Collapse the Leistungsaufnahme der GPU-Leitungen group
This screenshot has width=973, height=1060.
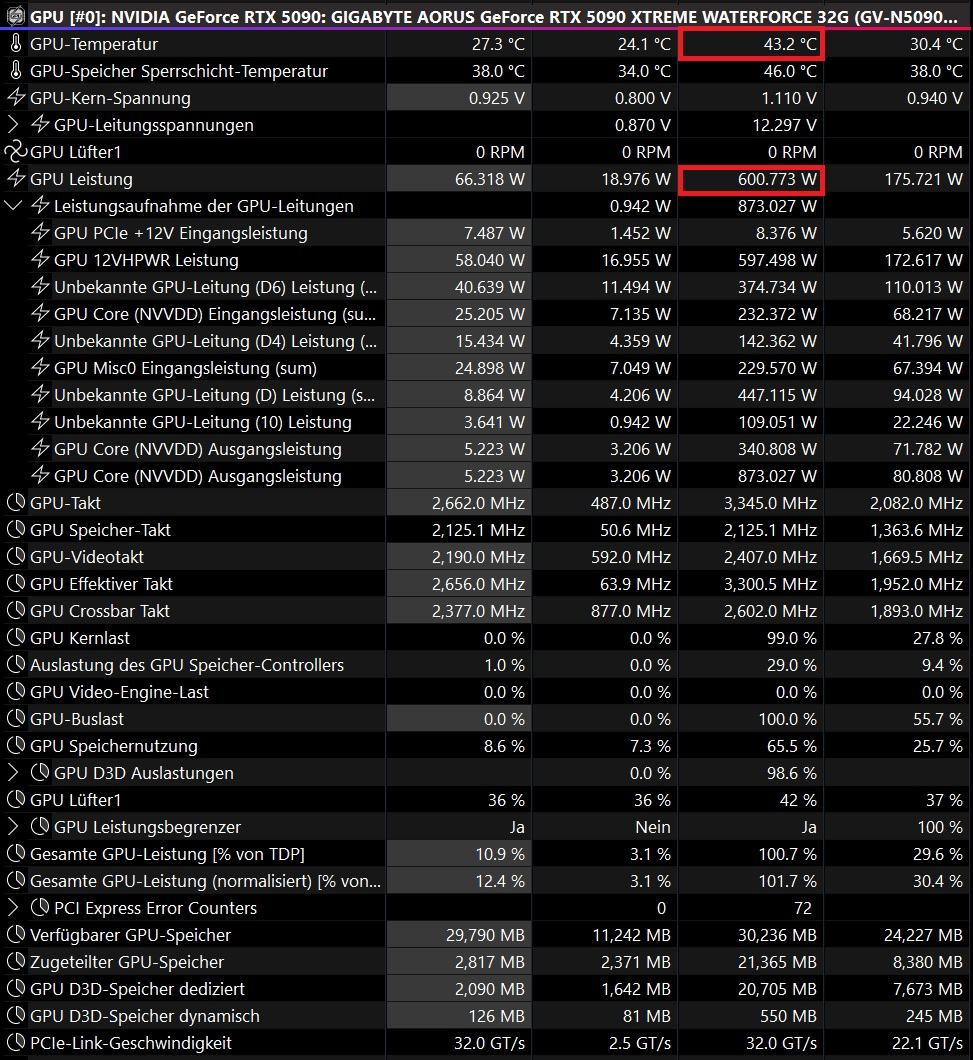tap(13, 206)
